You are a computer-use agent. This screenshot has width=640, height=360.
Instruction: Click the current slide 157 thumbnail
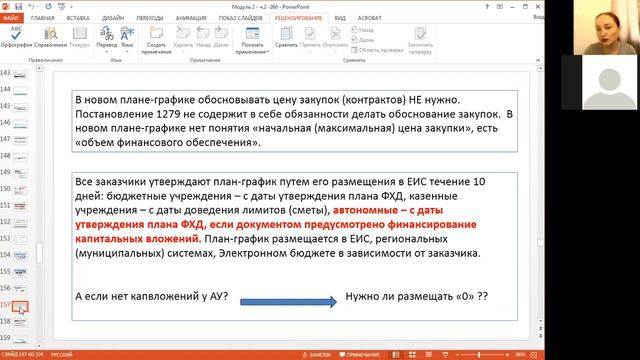tap(20, 306)
